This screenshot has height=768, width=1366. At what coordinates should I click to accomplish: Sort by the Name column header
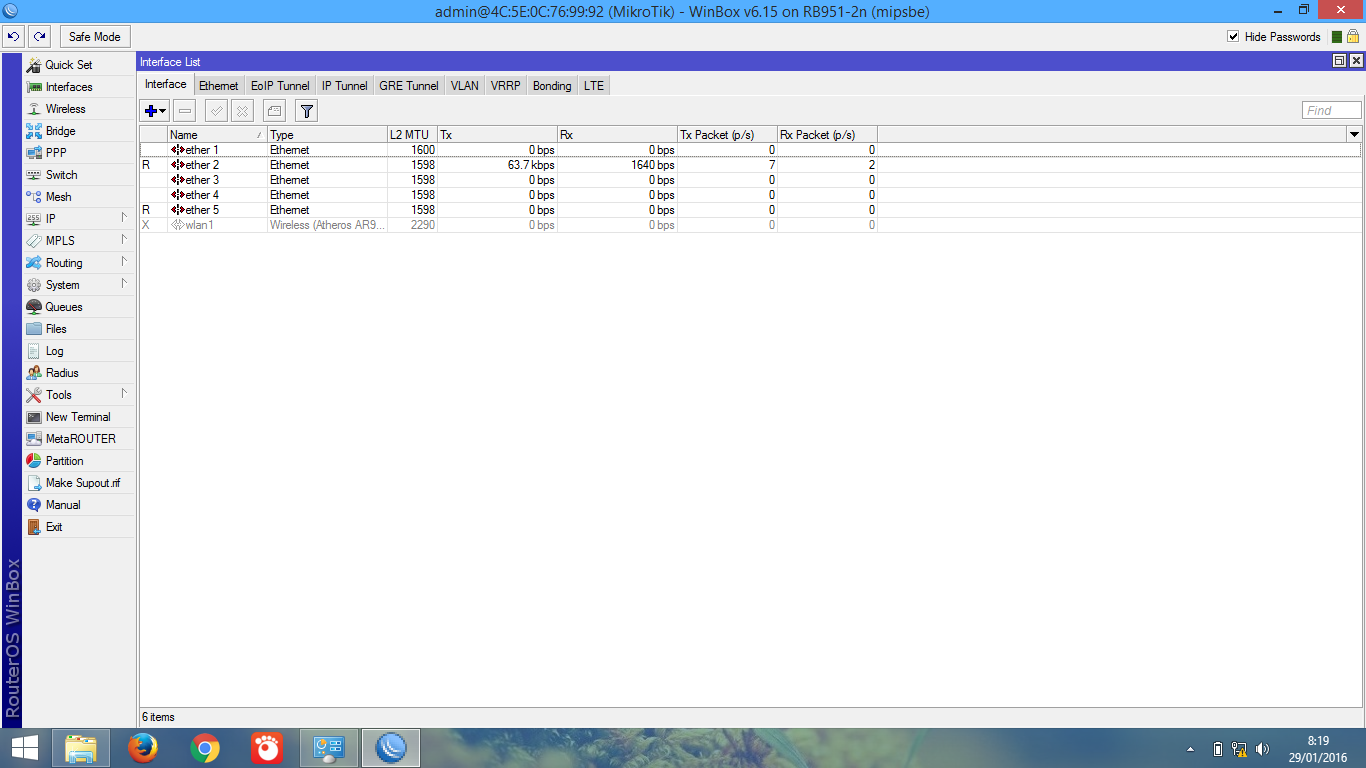coord(217,134)
